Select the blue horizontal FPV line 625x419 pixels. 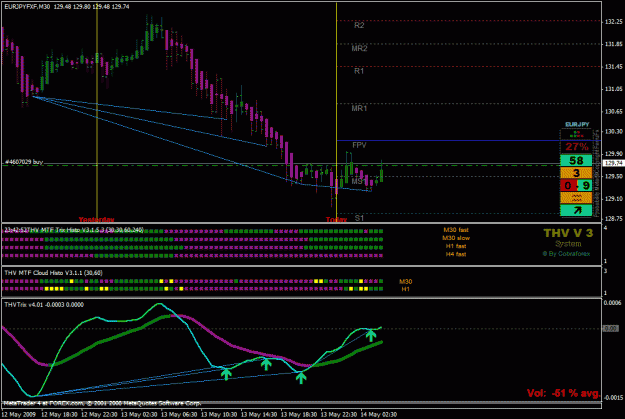[469, 140]
